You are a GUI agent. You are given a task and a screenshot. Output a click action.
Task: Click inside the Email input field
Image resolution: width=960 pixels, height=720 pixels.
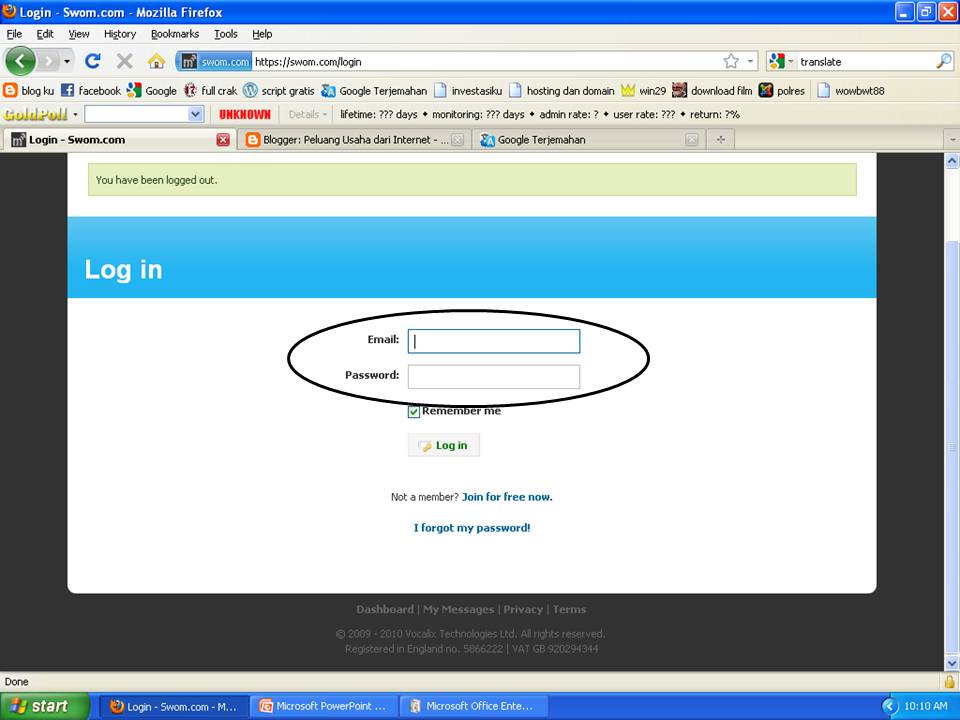pos(493,341)
